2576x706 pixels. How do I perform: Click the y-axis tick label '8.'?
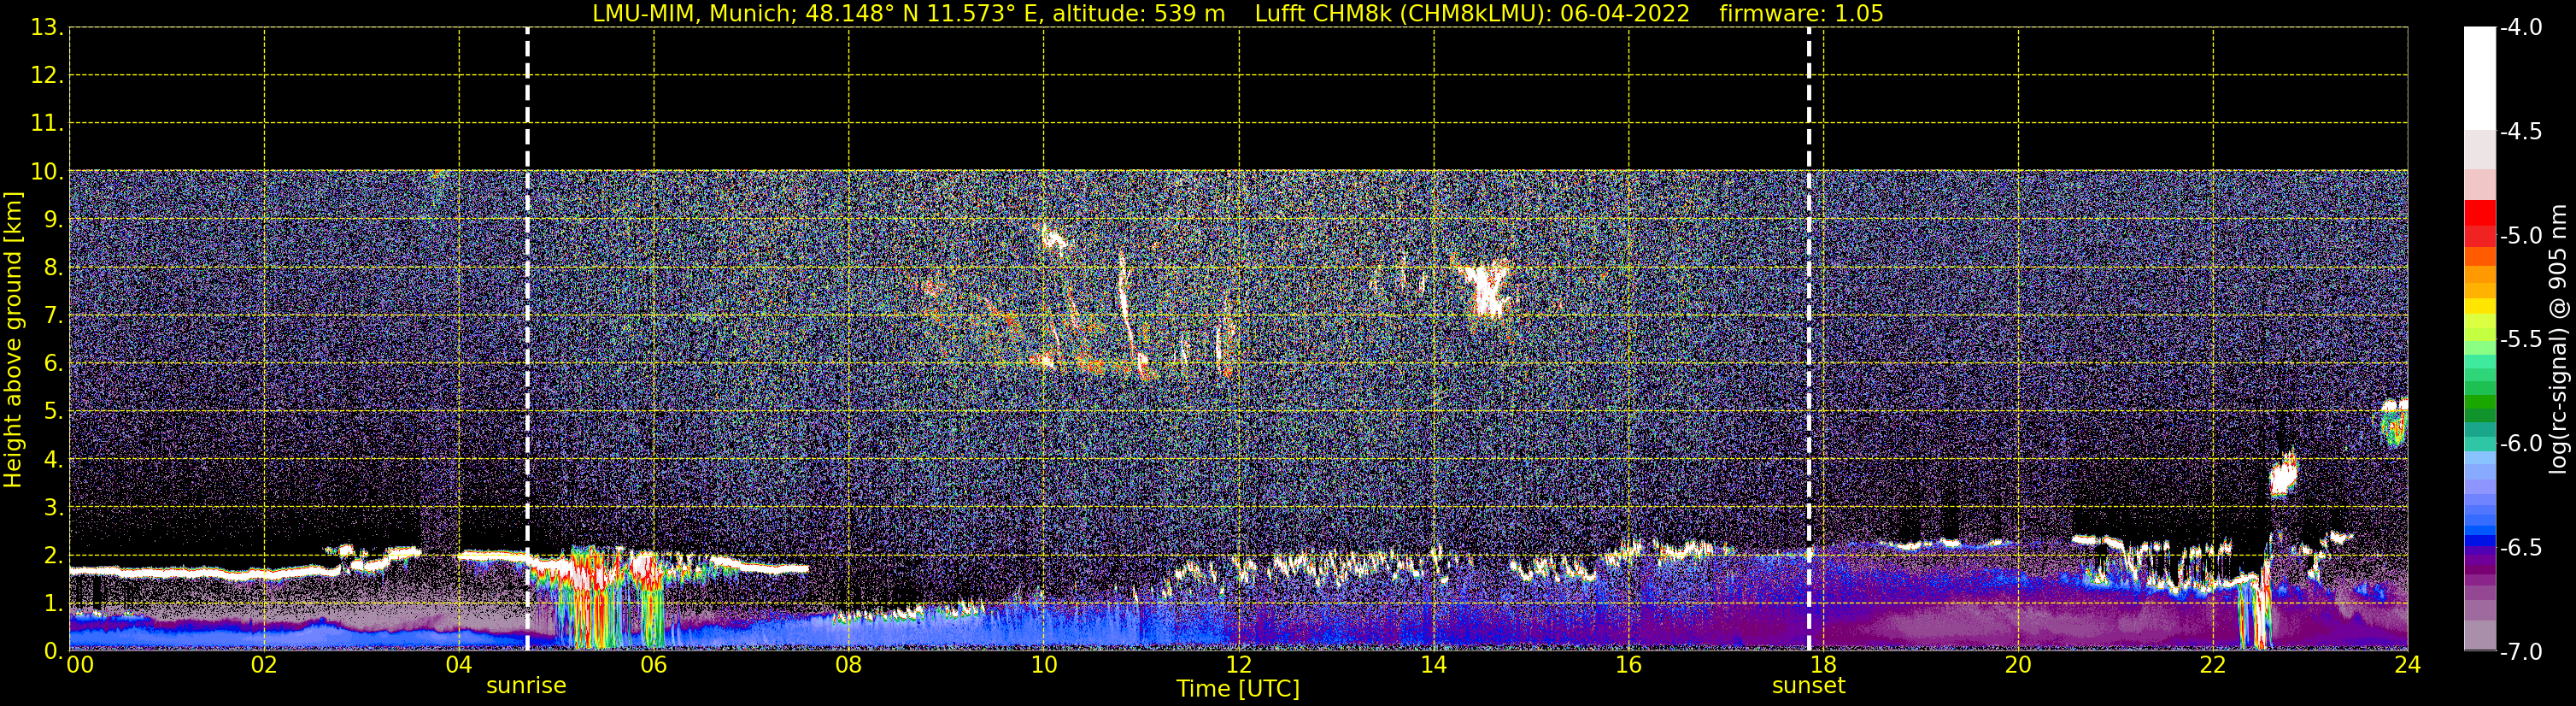tap(53, 268)
